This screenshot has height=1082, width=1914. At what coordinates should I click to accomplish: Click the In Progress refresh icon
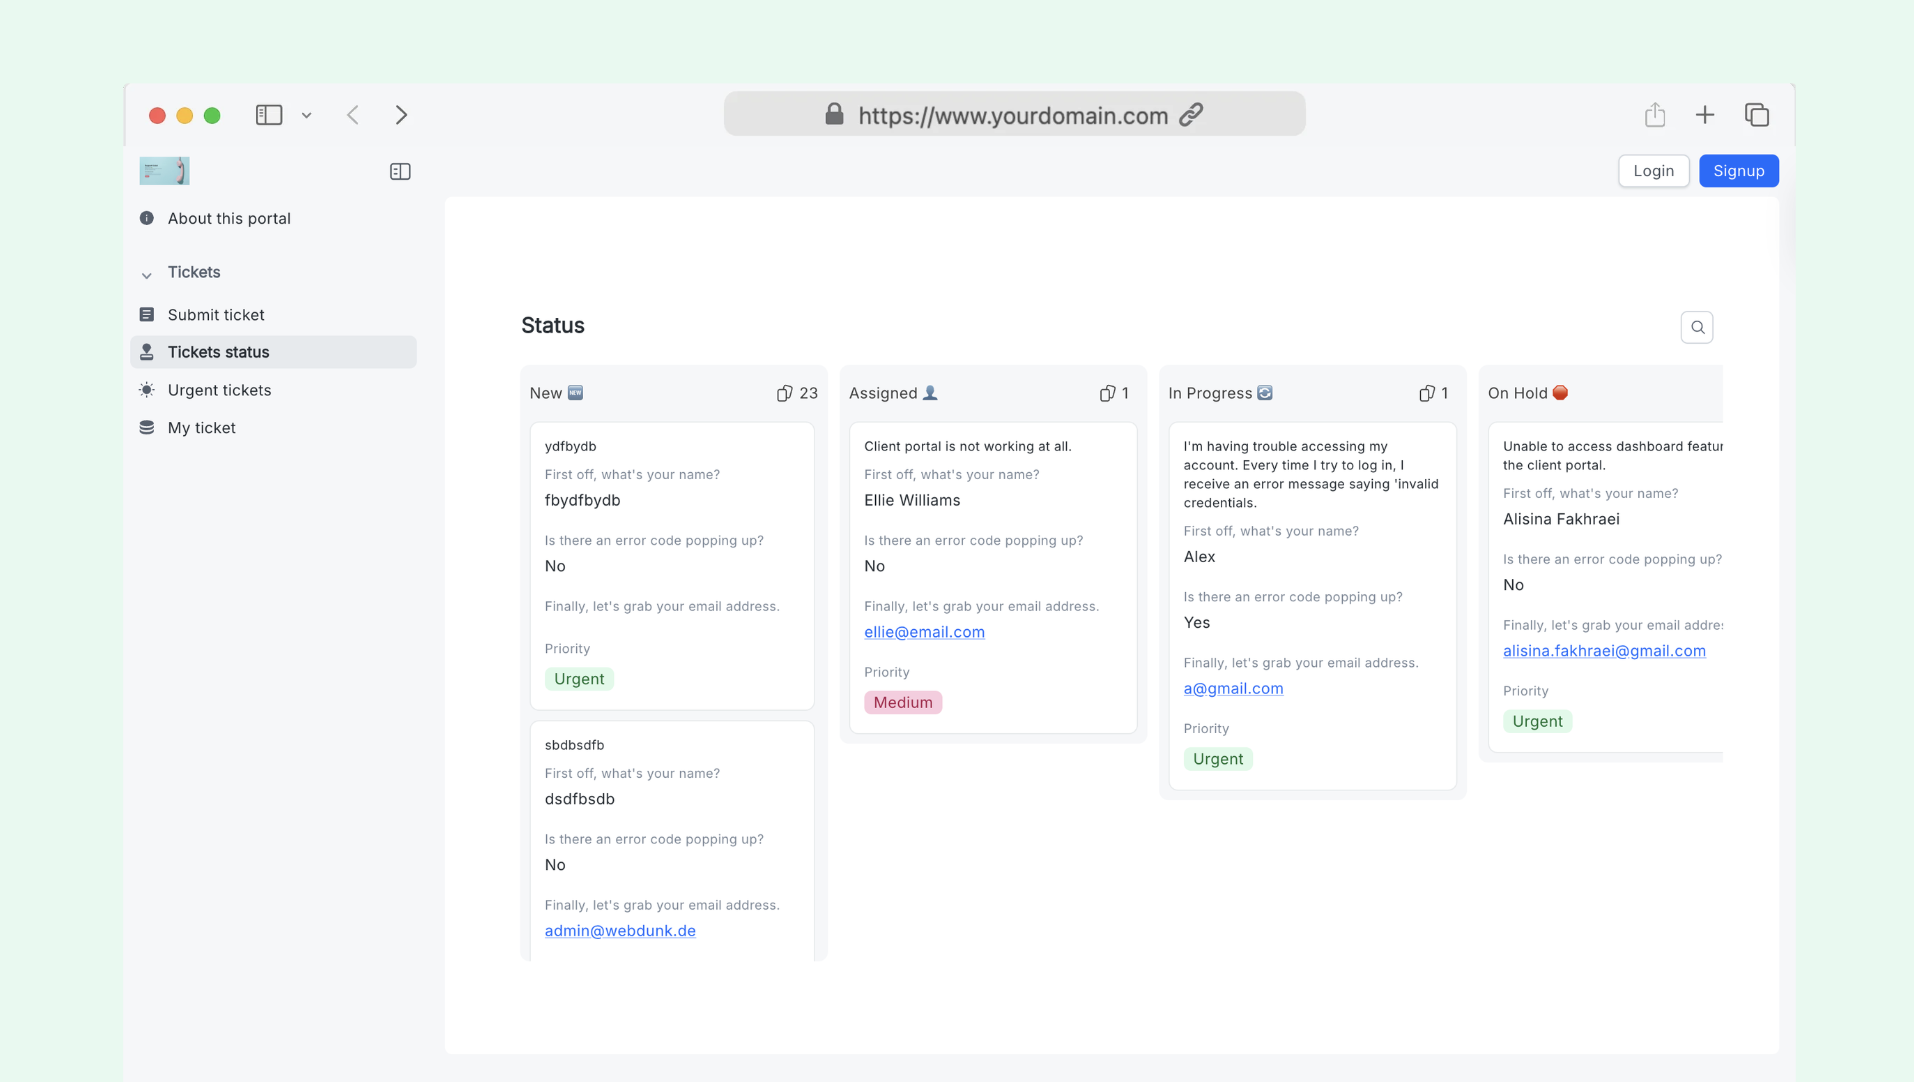[1265, 393]
